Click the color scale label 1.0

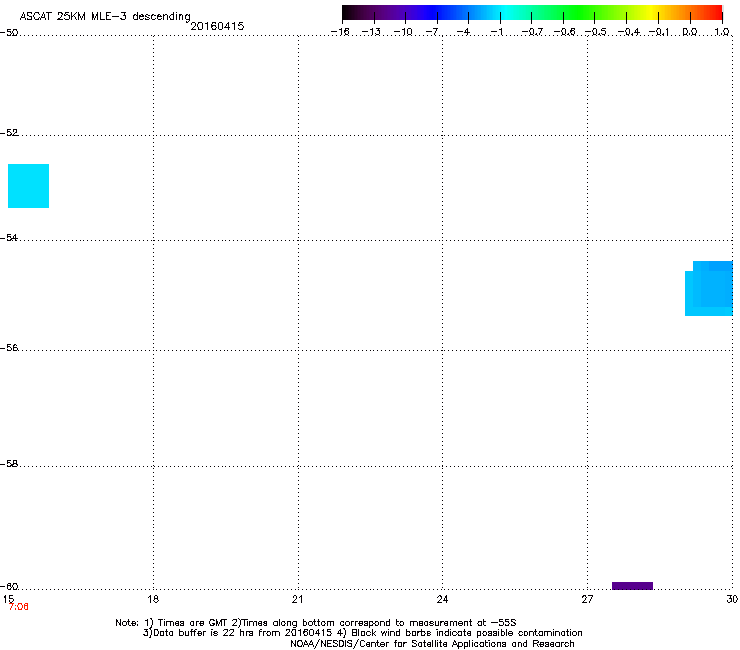(722, 32)
